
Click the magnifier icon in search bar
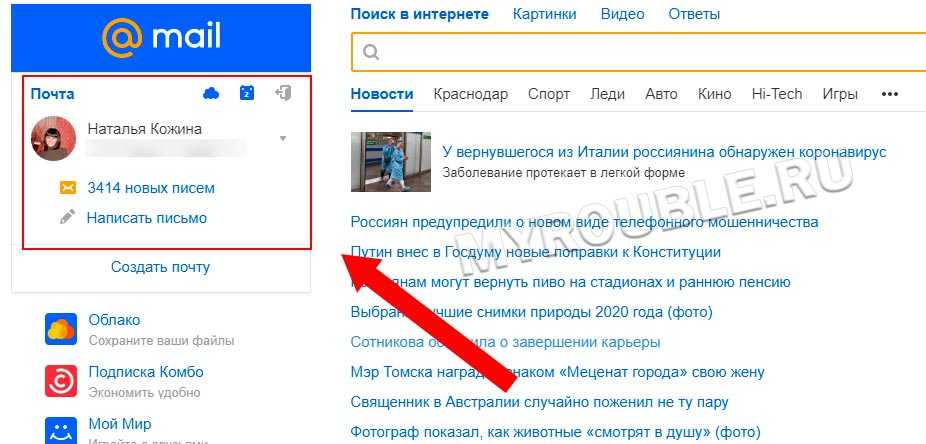[x=371, y=52]
